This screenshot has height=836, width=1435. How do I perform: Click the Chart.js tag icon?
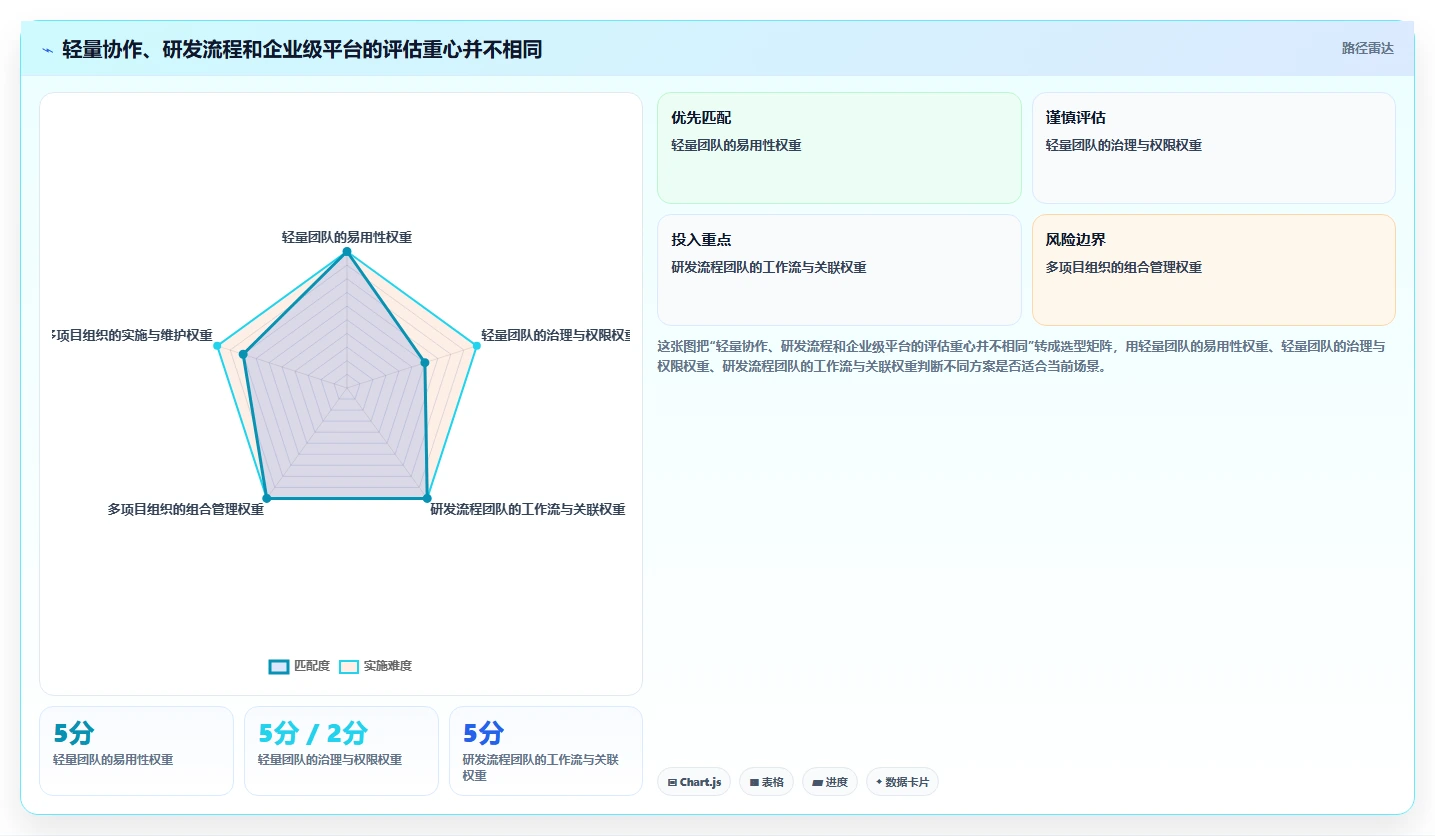(672, 782)
